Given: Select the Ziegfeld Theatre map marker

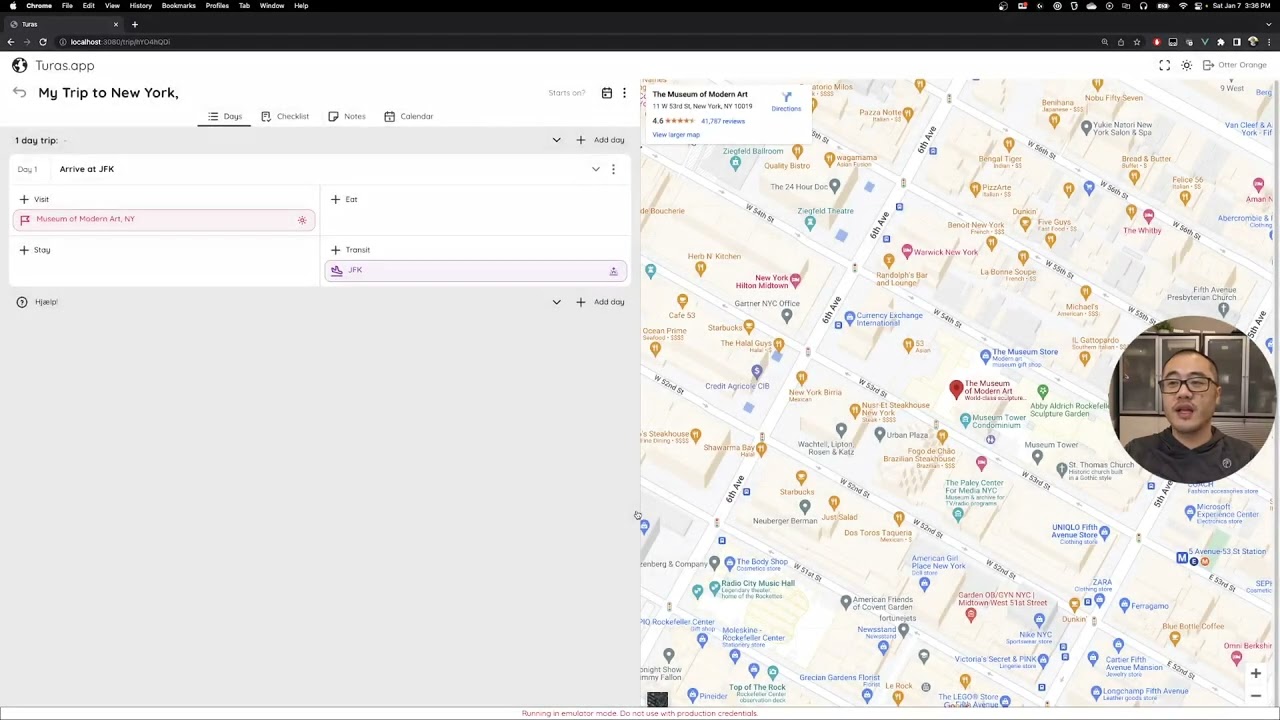Looking at the screenshot, I should point(810,221).
